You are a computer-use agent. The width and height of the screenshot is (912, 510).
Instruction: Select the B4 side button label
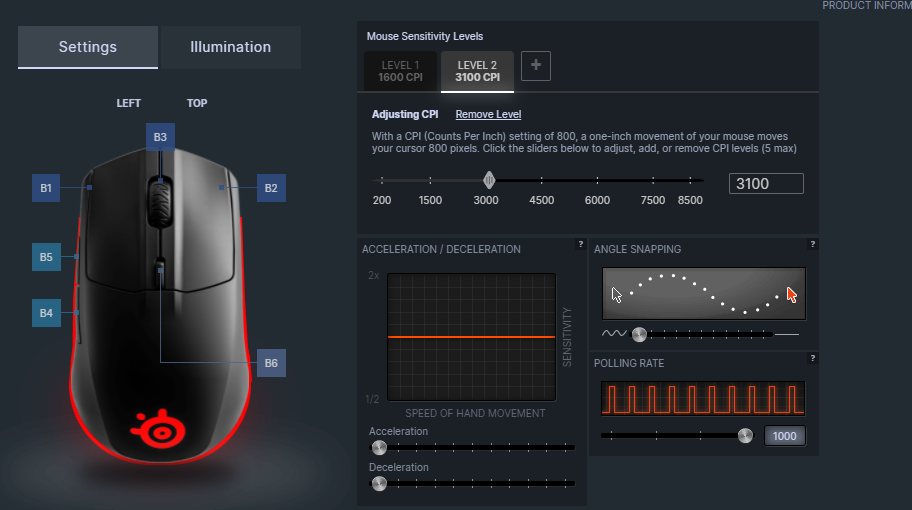pyautogui.click(x=46, y=313)
